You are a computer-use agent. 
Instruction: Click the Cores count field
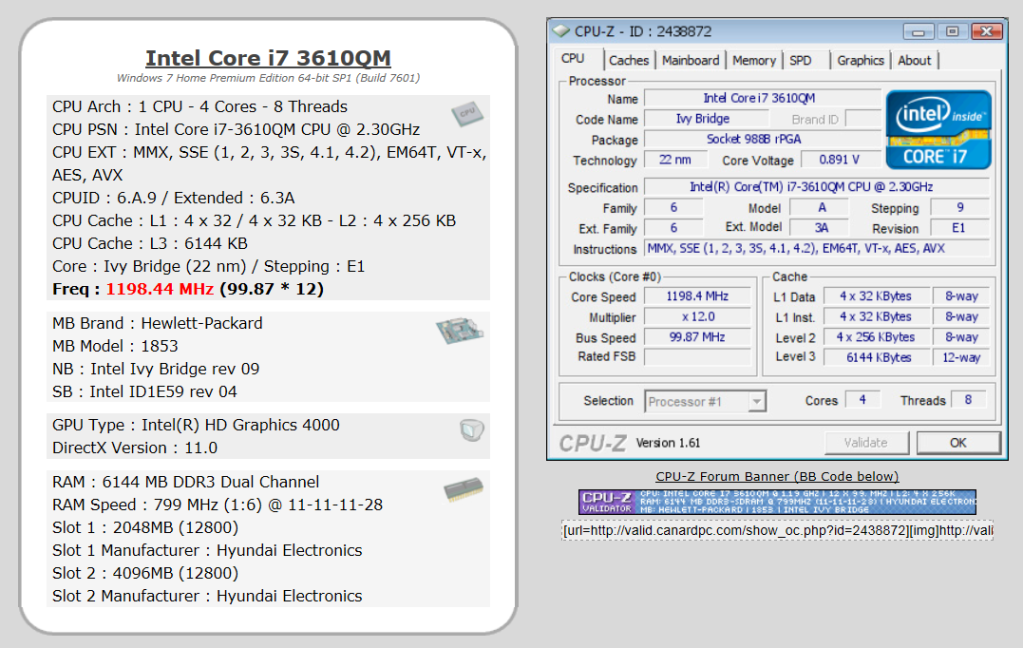coord(863,399)
